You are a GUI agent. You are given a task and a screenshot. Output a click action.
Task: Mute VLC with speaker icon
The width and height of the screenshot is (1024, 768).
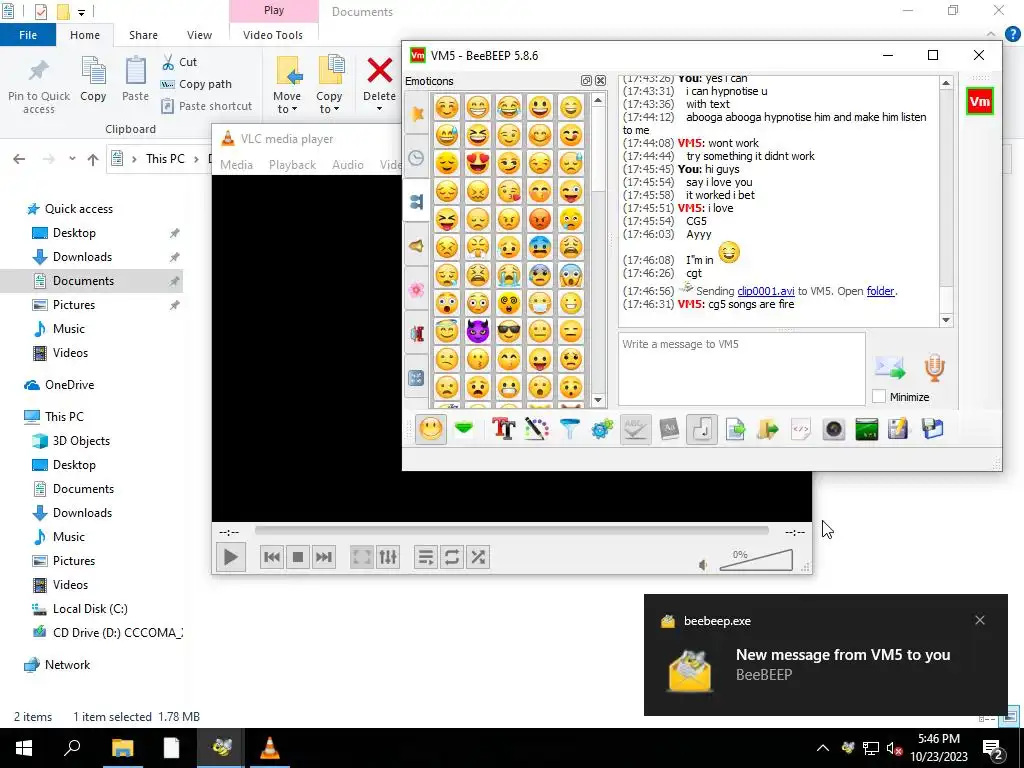703,565
